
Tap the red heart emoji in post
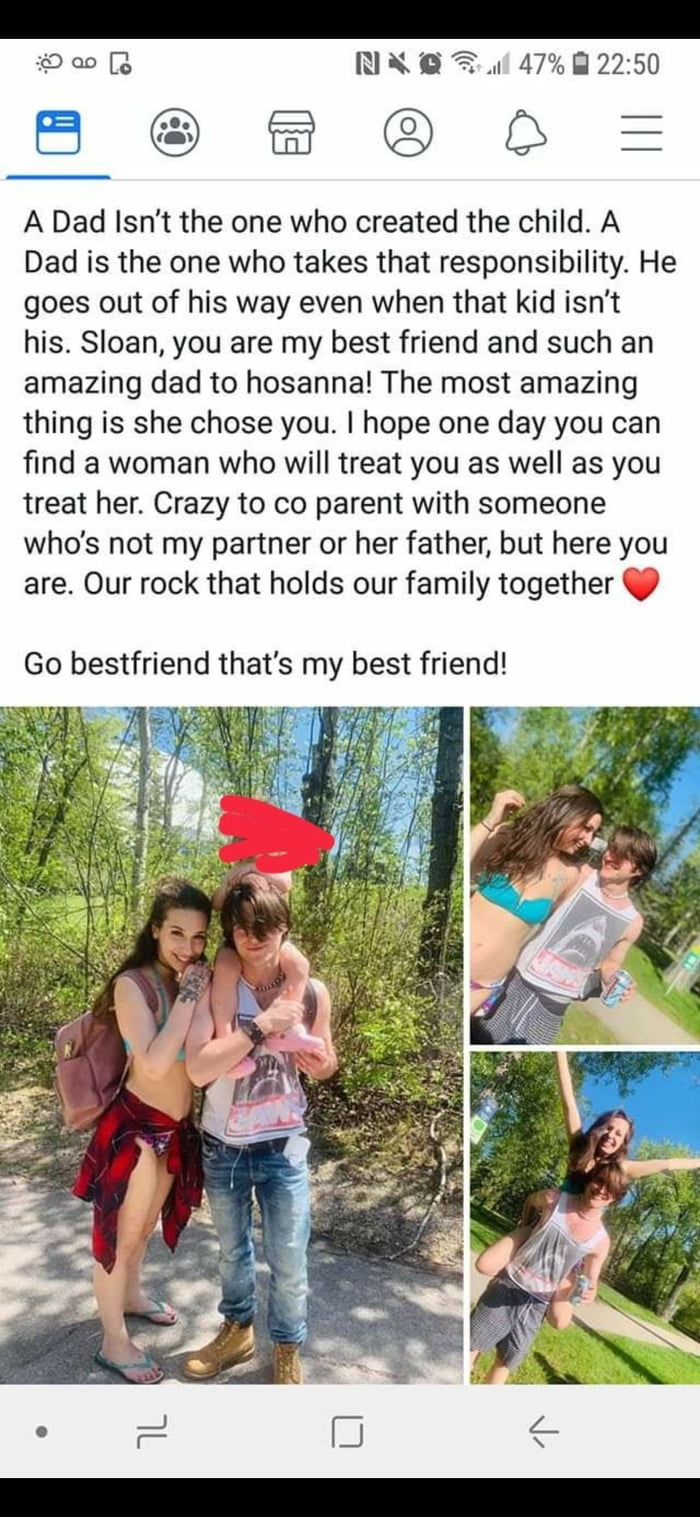pos(641,584)
